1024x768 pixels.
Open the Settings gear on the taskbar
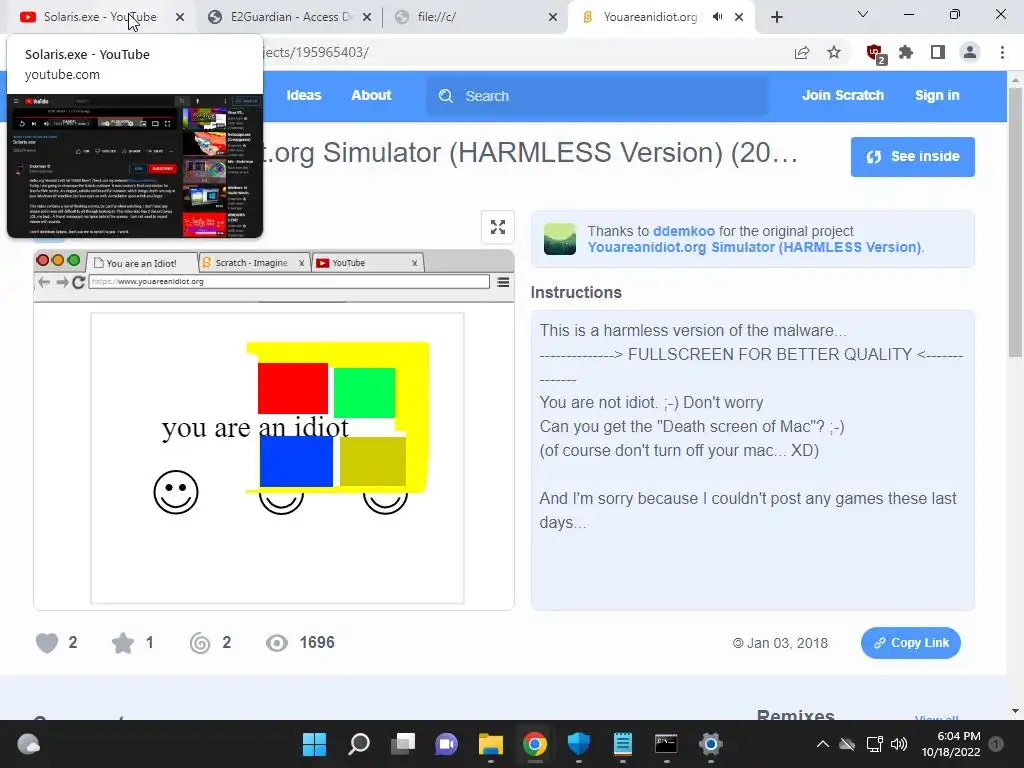[x=711, y=744]
